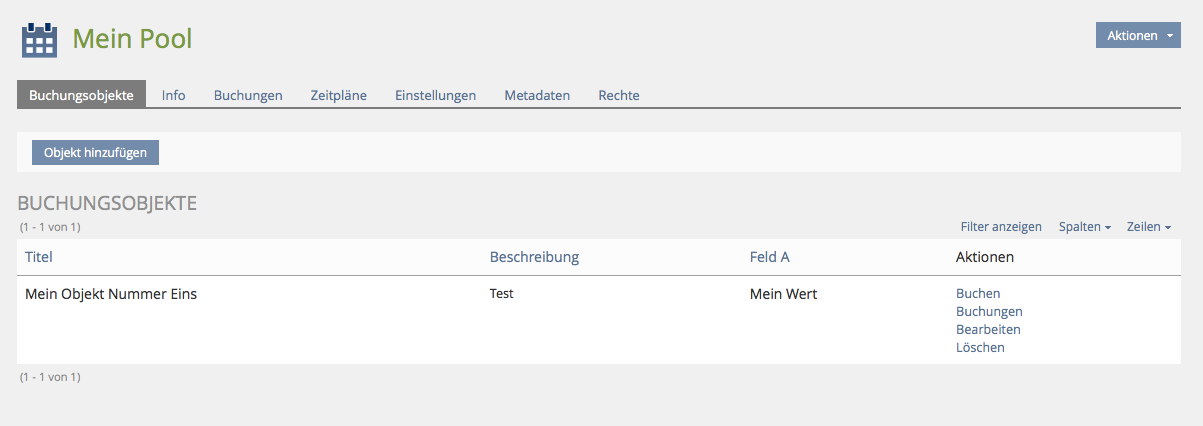1203x426 pixels.
Task: Go to the Zeitpläne tab
Action: pyautogui.click(x=339, y=95)
